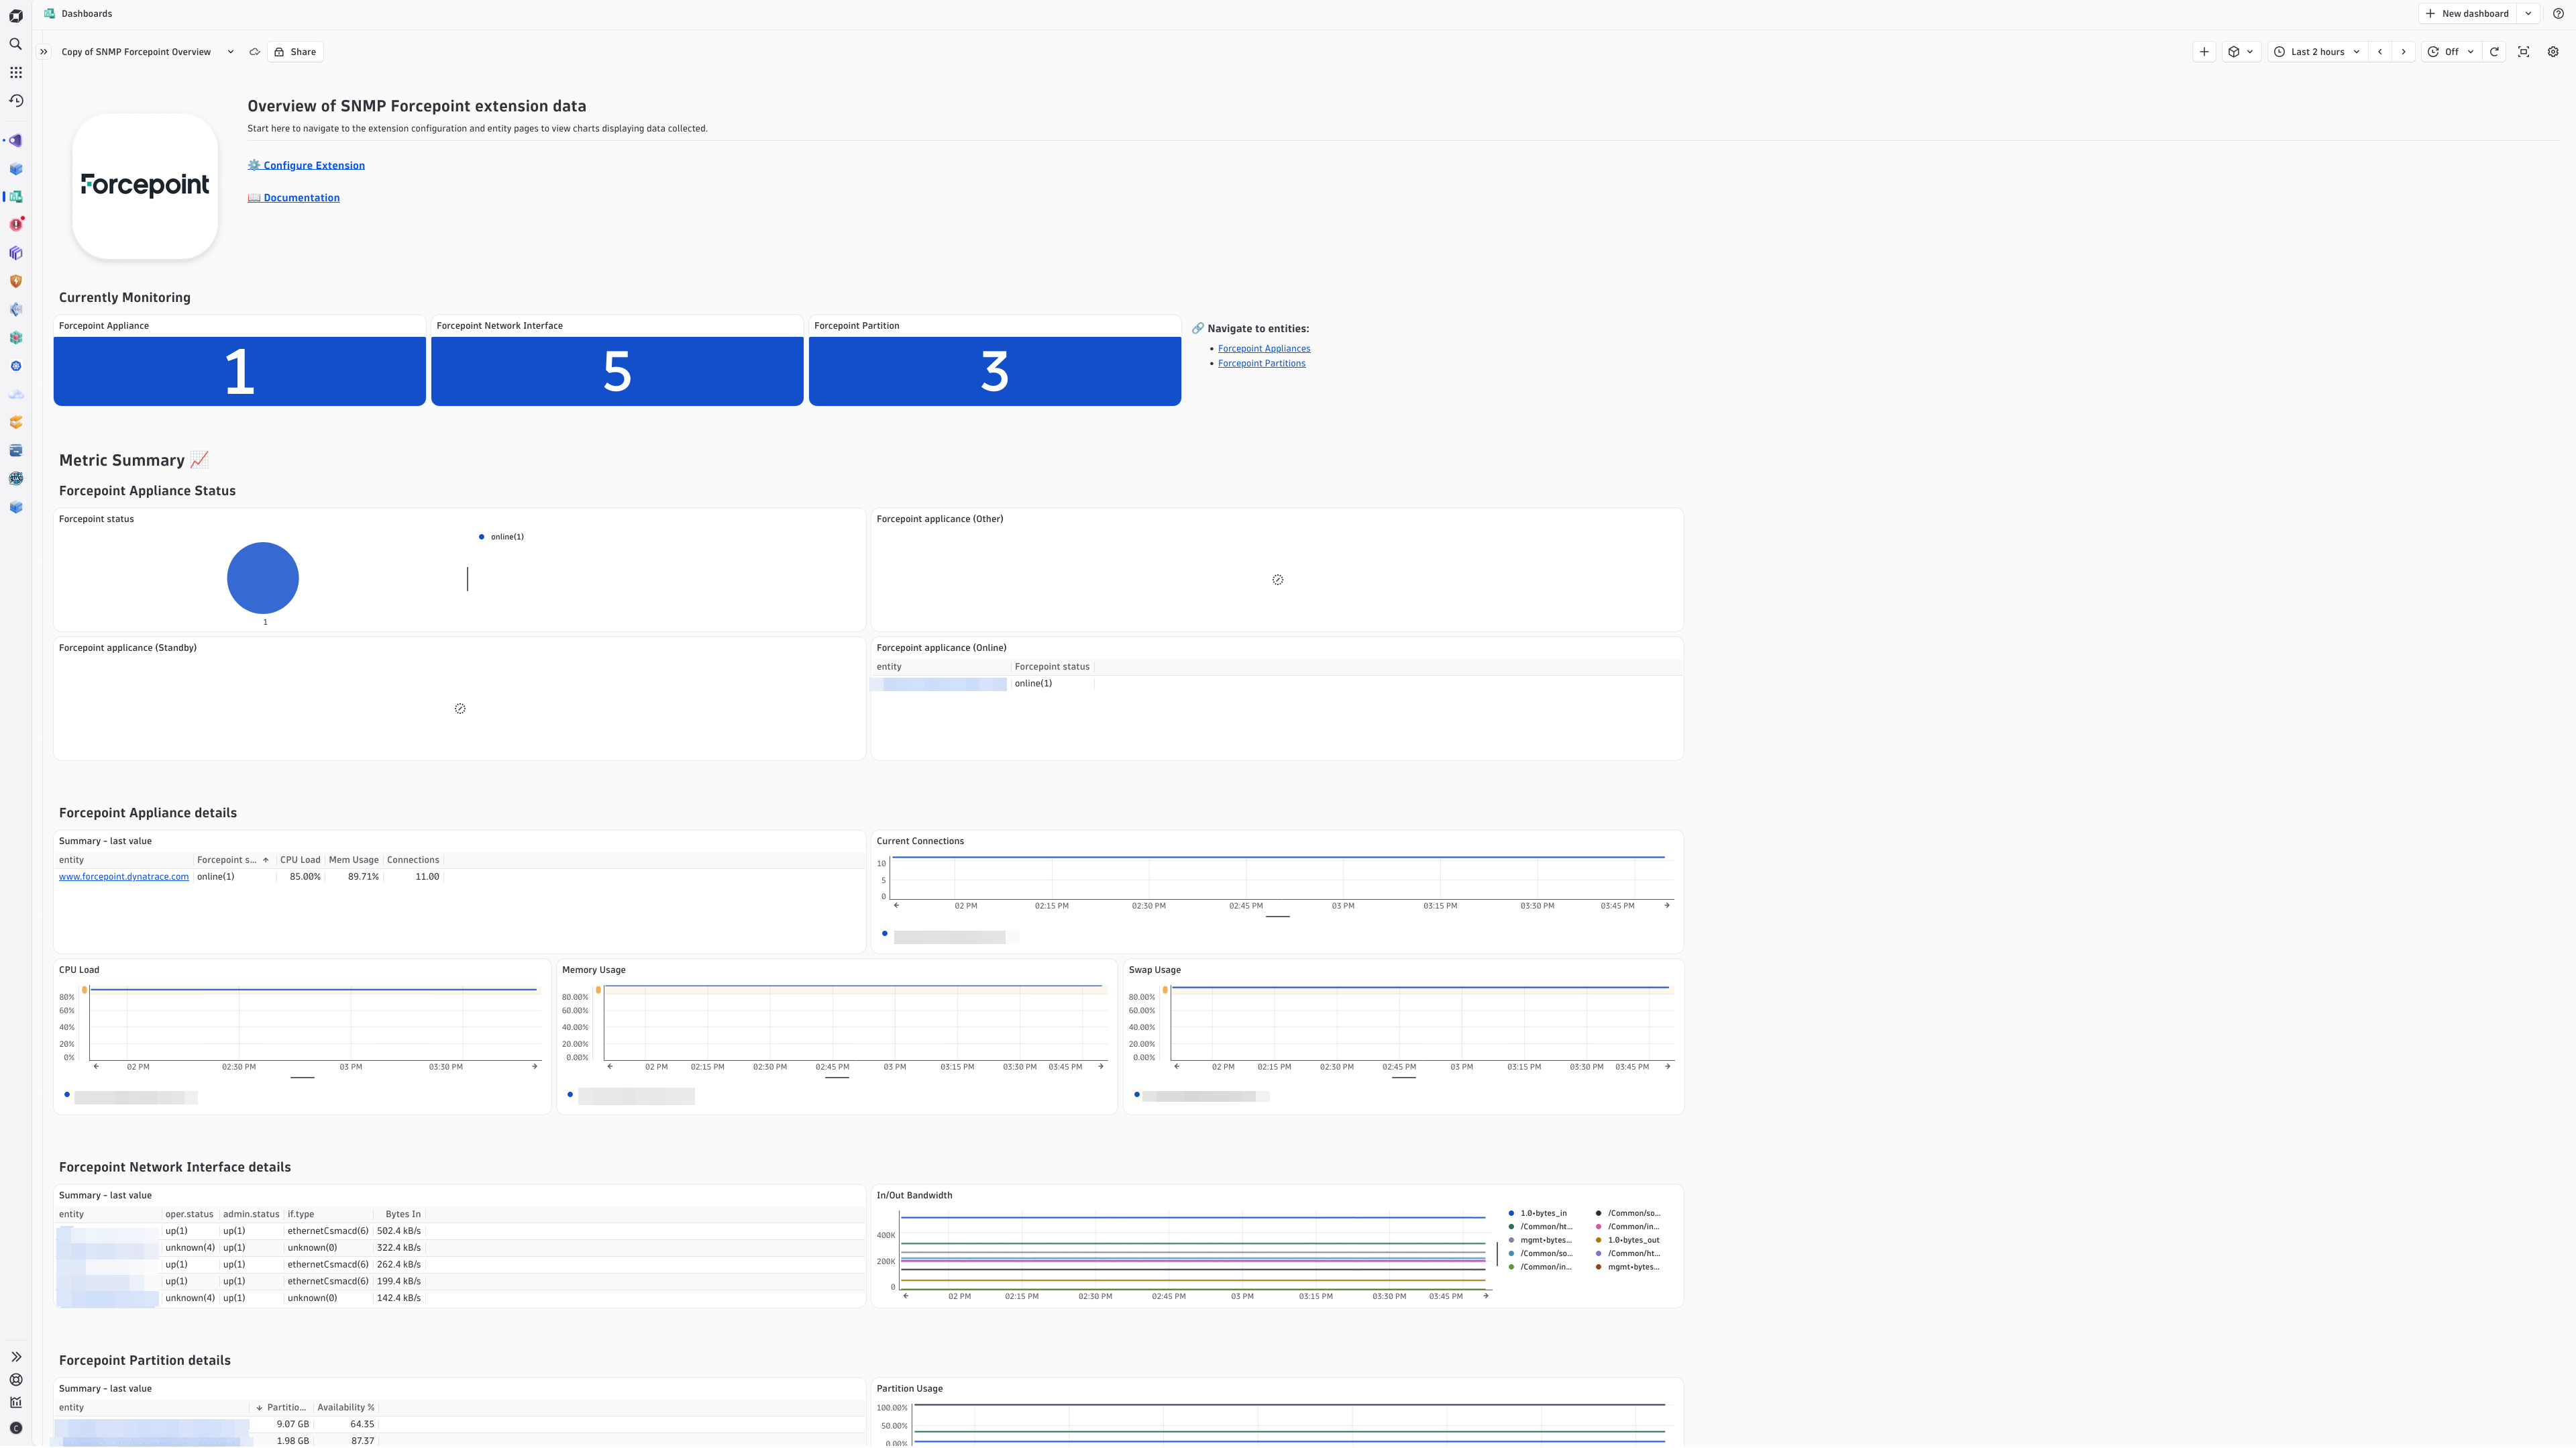This screenshot has height=1448, width=2576.
Task: Click the add tile plus button
Action: [x=2204, y=52]
